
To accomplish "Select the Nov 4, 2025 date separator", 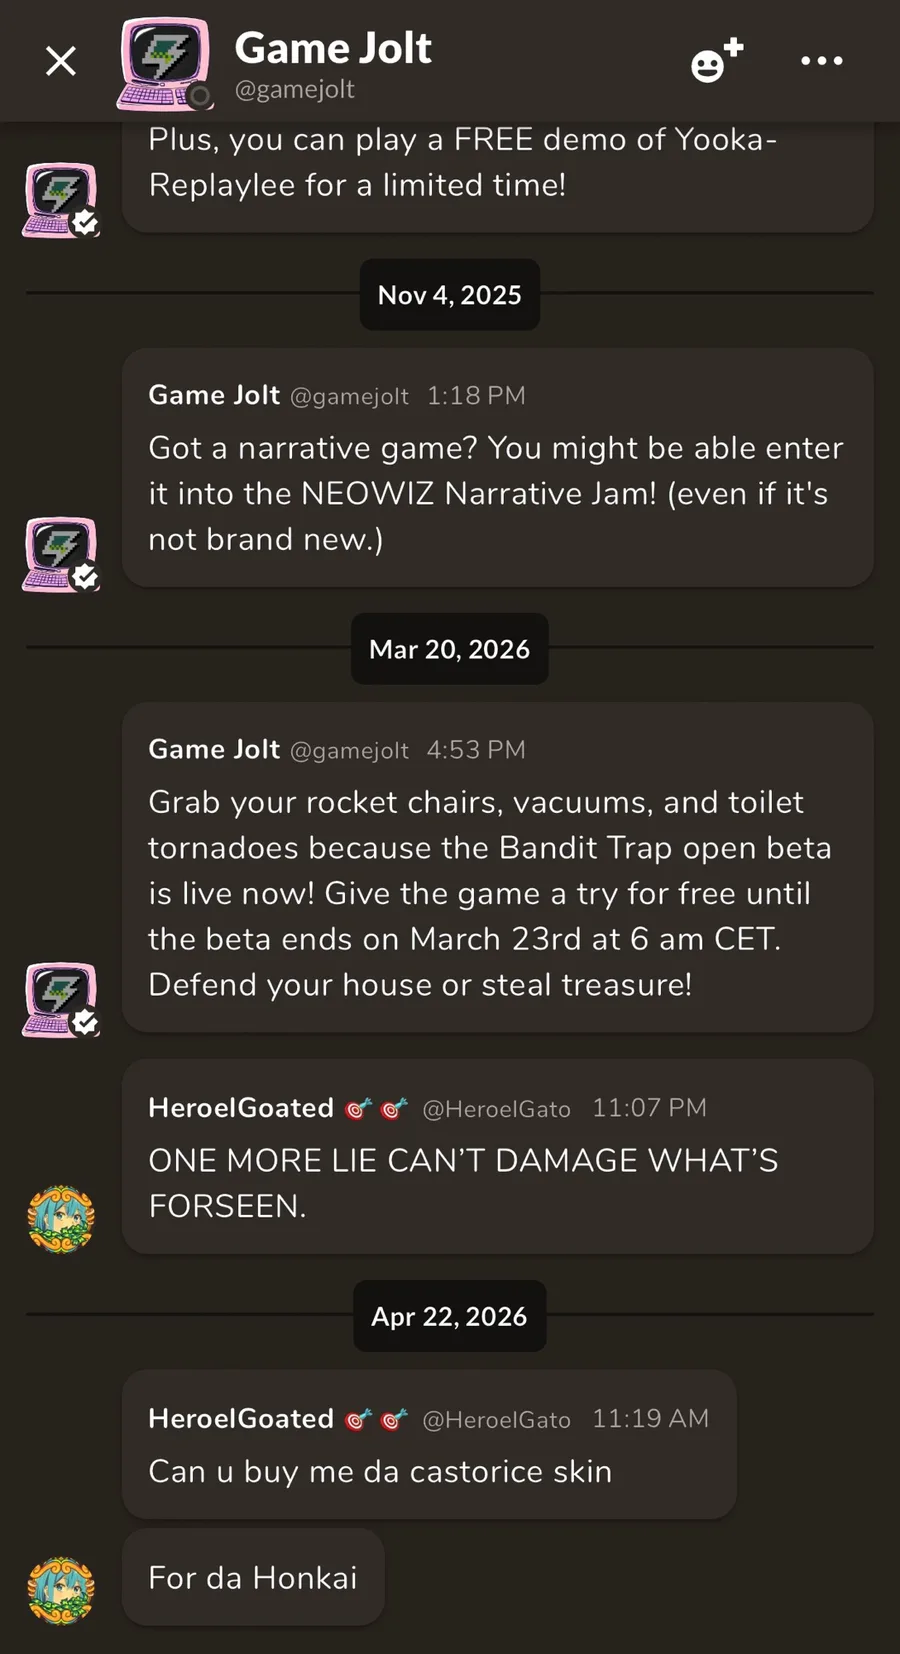I will [449, 295].
